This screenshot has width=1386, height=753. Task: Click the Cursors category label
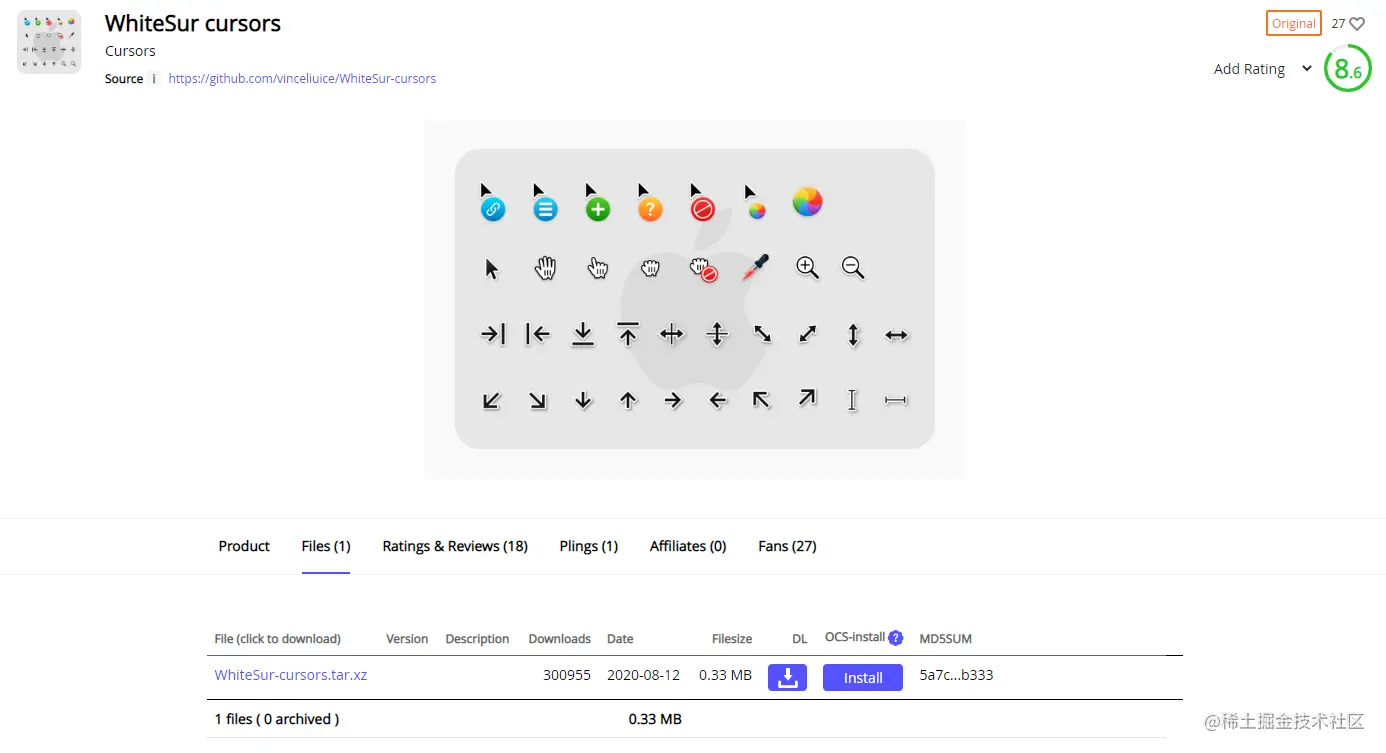(x=130, y=51)
